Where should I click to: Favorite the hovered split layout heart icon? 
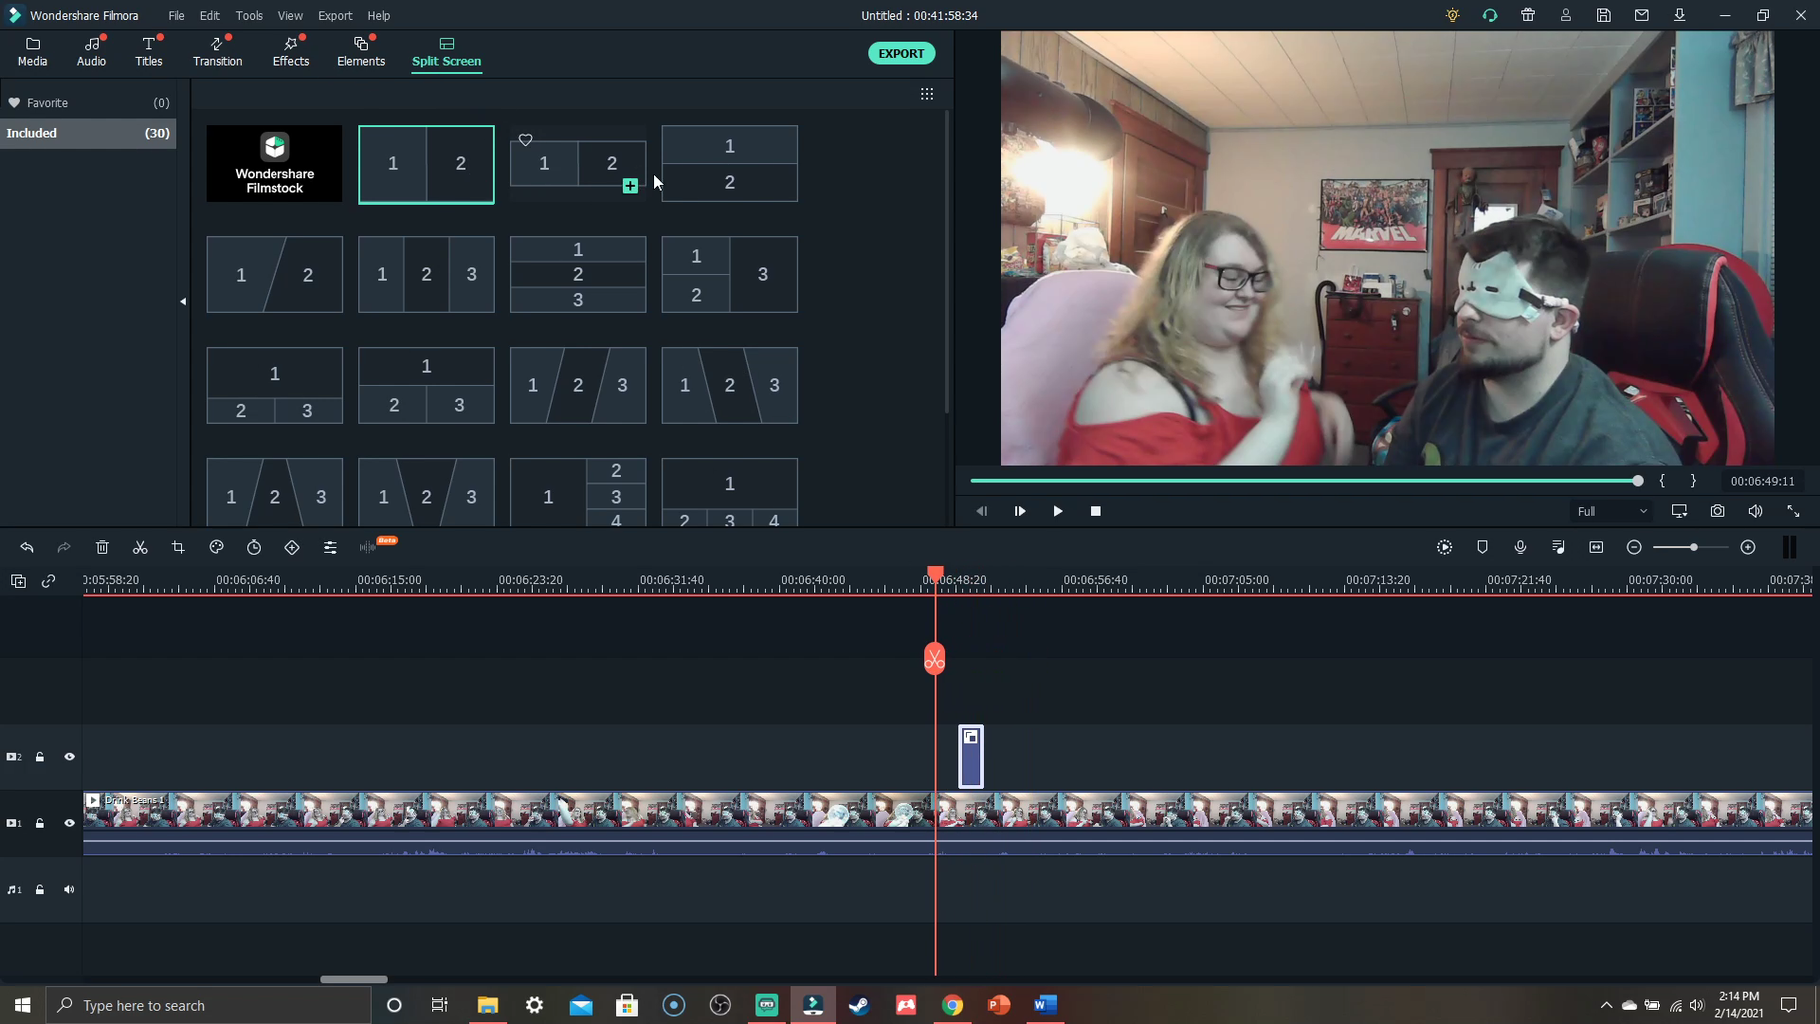pos(525,140)
